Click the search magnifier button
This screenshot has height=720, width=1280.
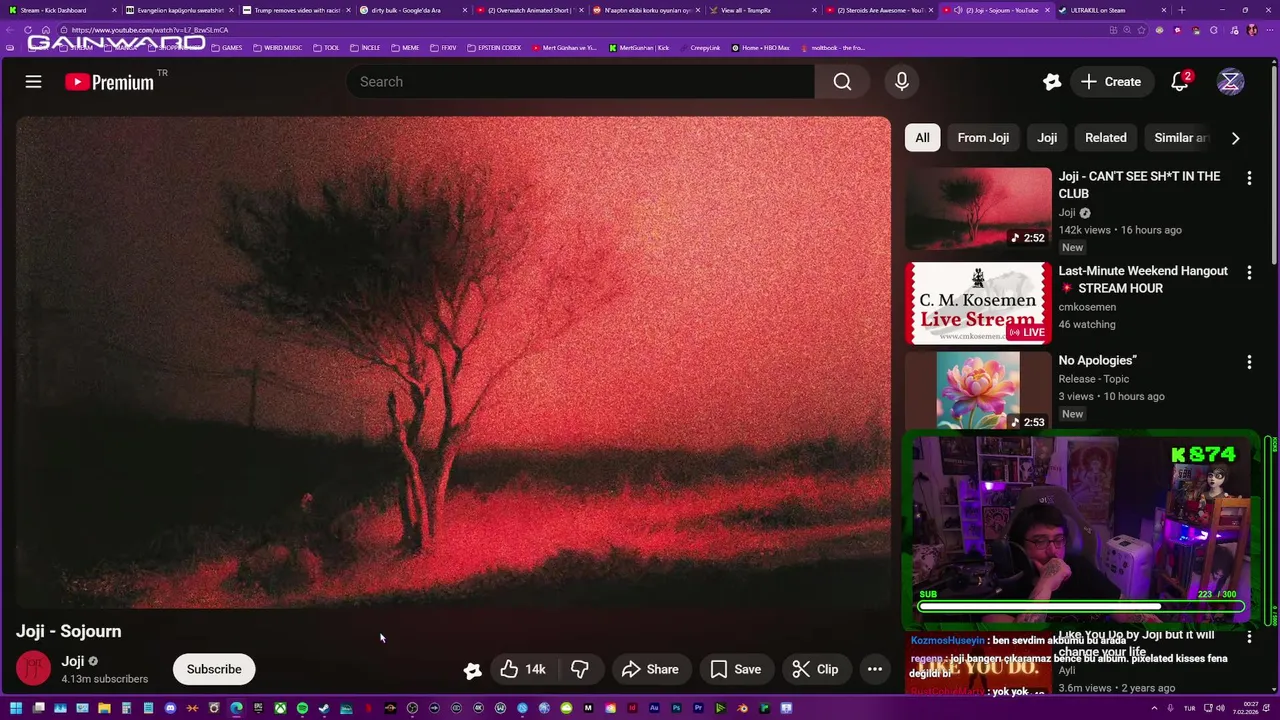click(842, 82)
